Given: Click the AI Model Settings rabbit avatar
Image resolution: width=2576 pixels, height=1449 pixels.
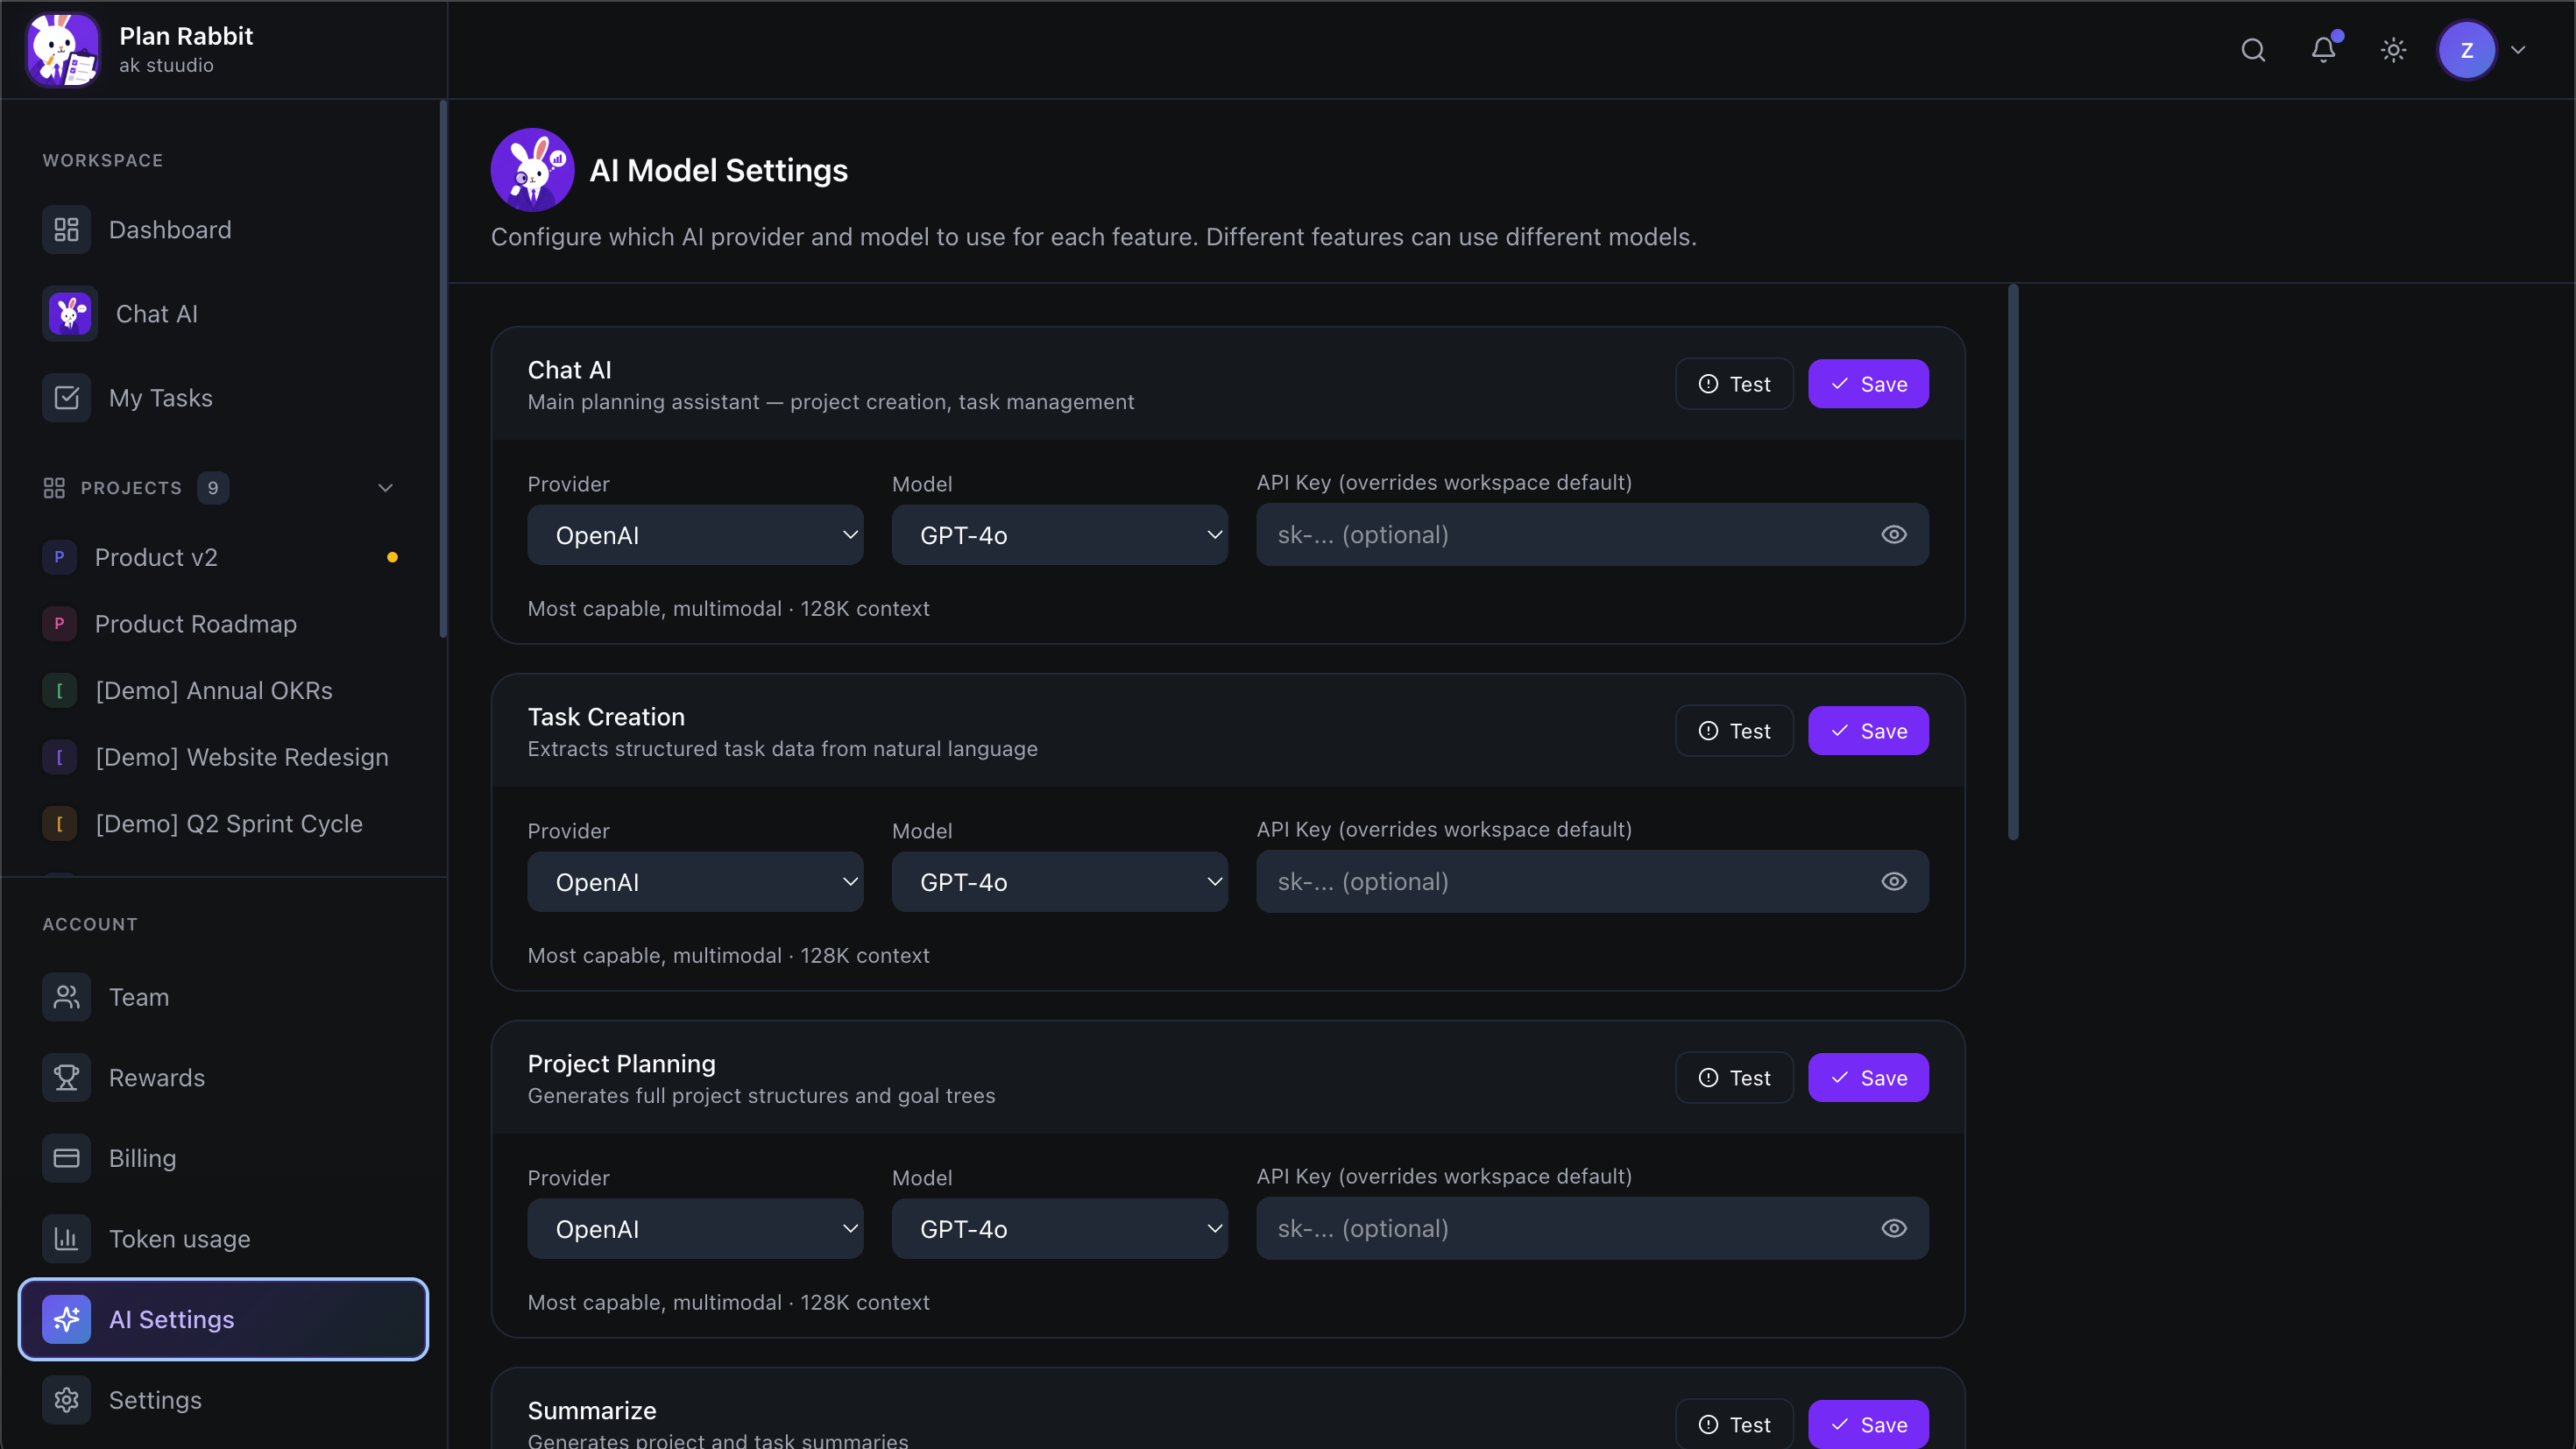Looking at the screenshot, I should coord(532,170).
